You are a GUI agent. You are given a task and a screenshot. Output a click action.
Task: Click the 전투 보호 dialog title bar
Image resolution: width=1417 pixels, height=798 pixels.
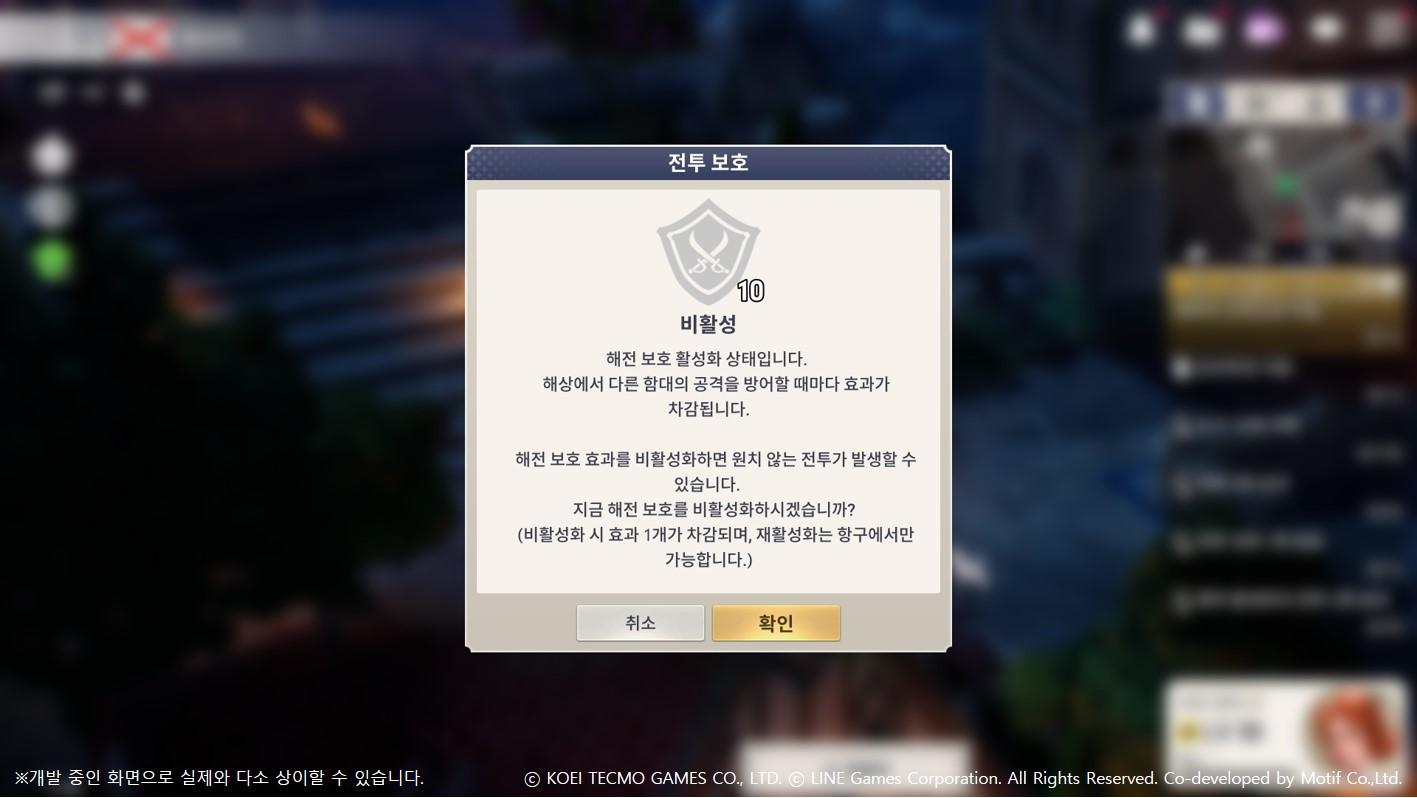pyautogui.click(x=708, y=163)
